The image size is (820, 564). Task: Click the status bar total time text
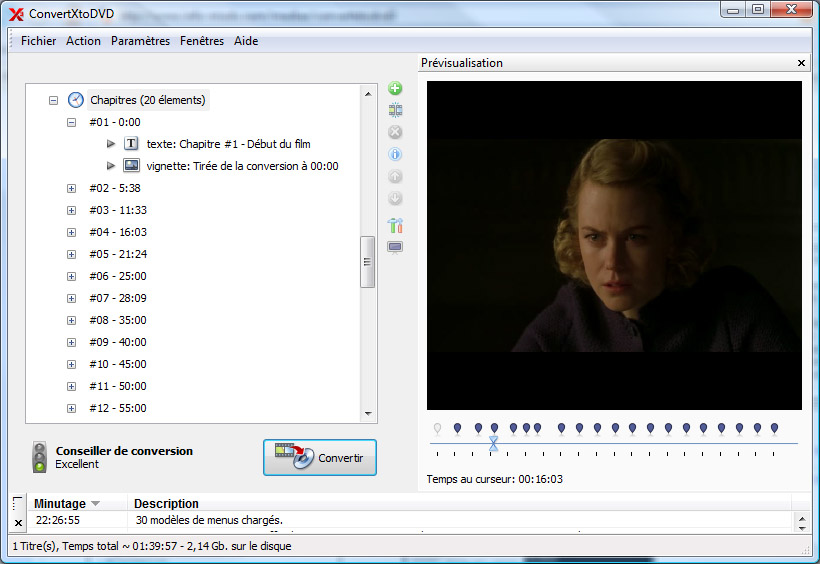pyautogui.click(x=152, y=546)
